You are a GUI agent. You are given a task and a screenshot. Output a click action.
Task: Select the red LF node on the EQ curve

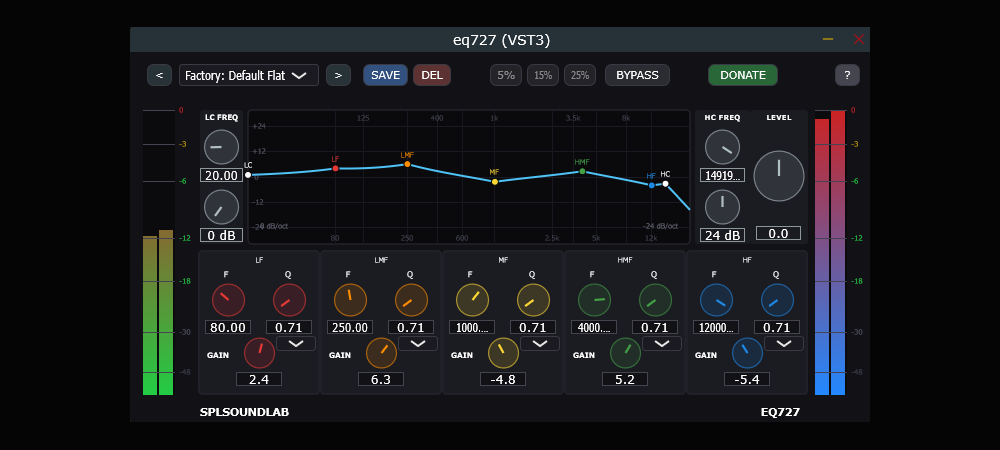click(x=335, y=168)
